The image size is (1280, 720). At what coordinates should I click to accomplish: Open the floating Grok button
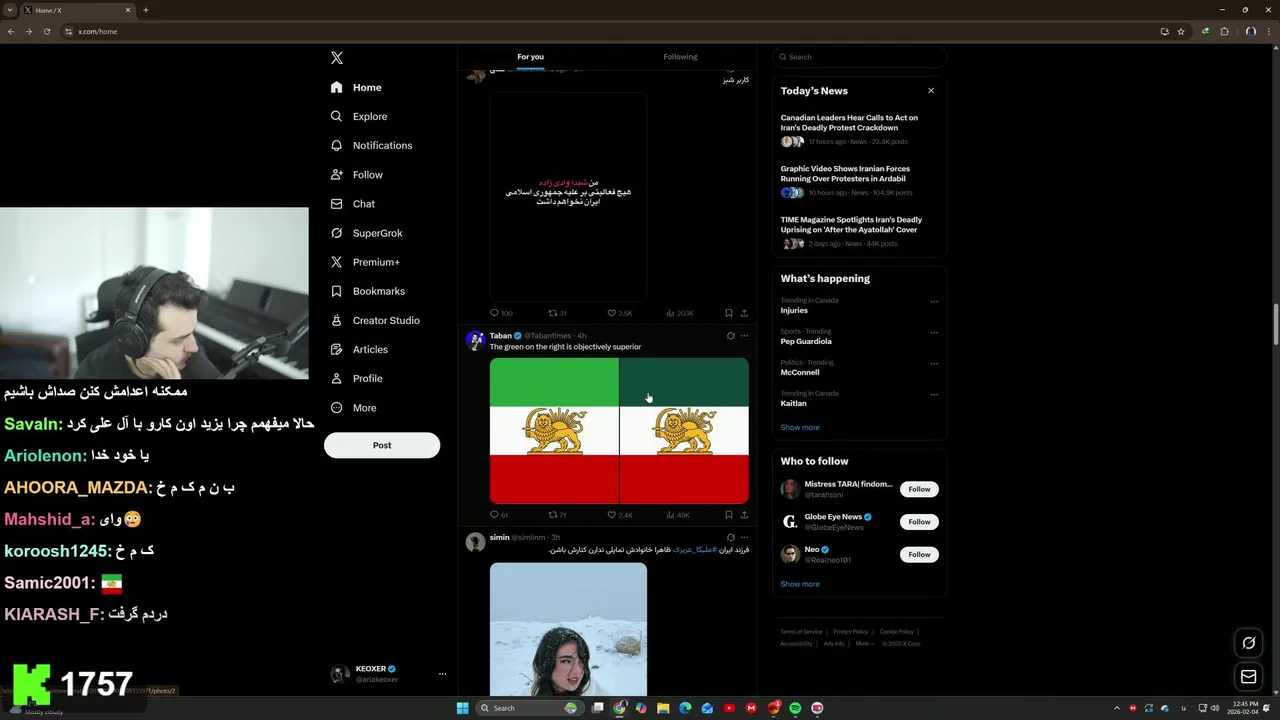pos(1248,643)
